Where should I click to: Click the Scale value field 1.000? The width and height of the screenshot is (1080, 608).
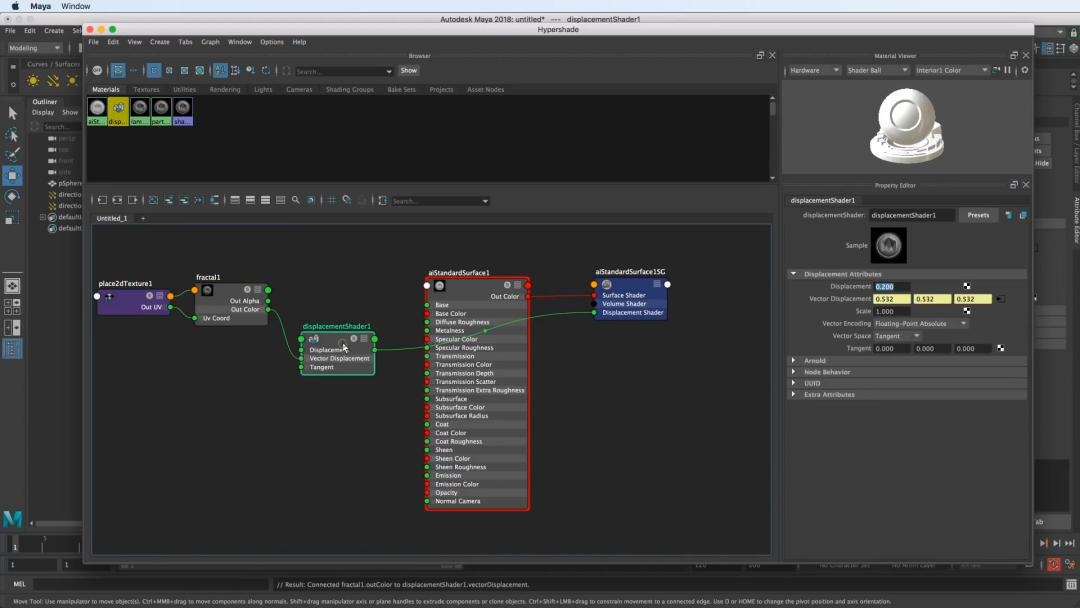click(x=891, y=311)
